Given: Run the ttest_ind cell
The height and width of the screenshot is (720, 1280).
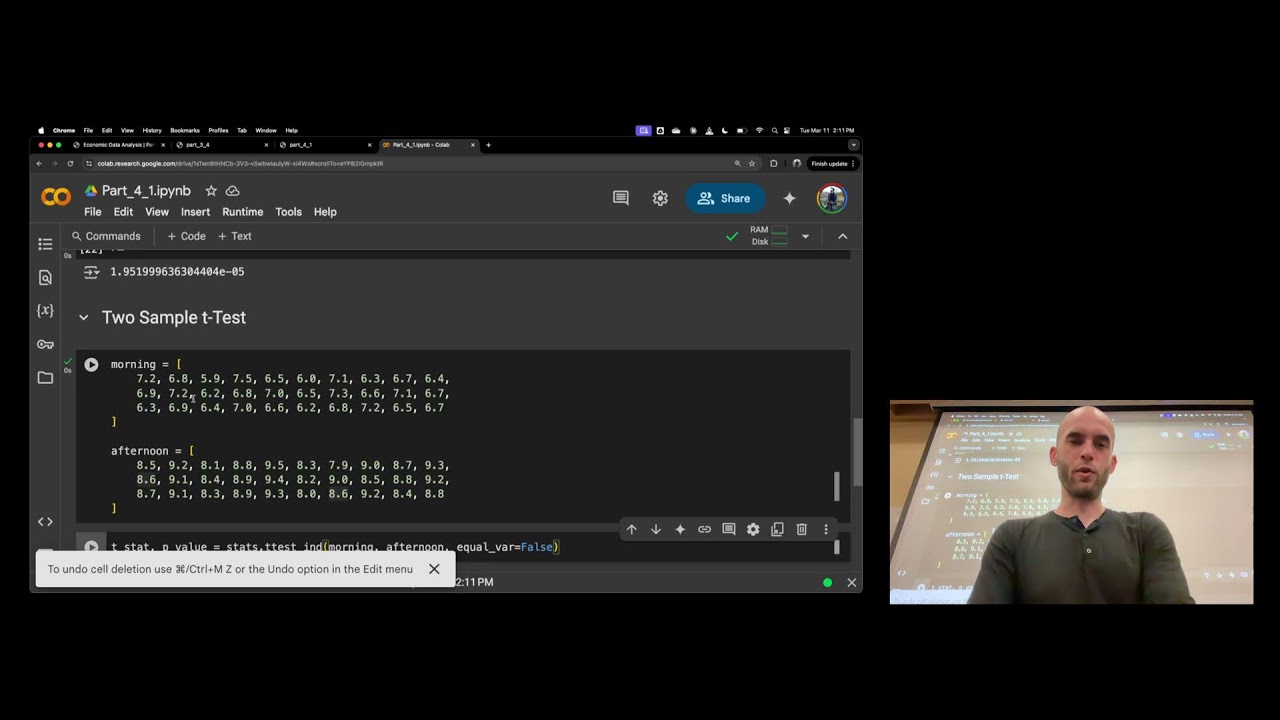Looking at the screenshot, I should [x=91, y=547].
